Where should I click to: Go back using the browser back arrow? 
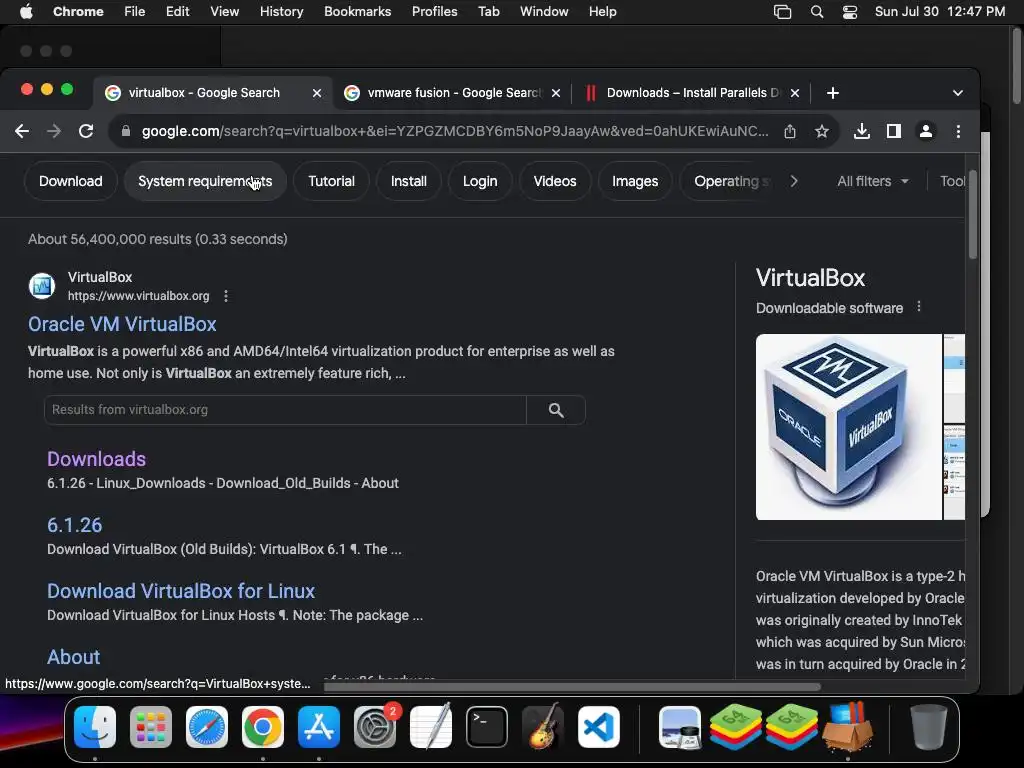(x=22, y=131)
